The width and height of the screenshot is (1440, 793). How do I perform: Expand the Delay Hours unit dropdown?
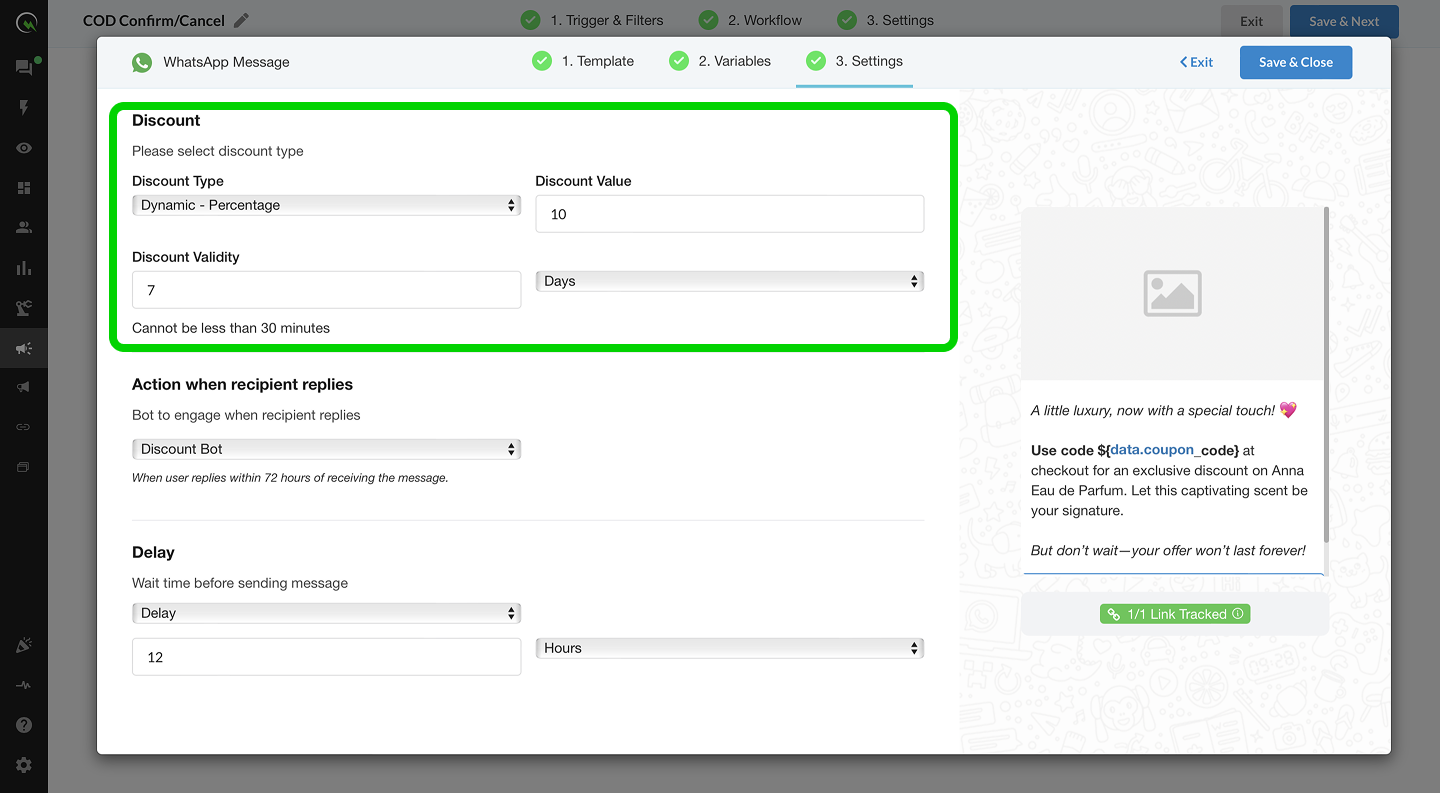tap(729, 648)
